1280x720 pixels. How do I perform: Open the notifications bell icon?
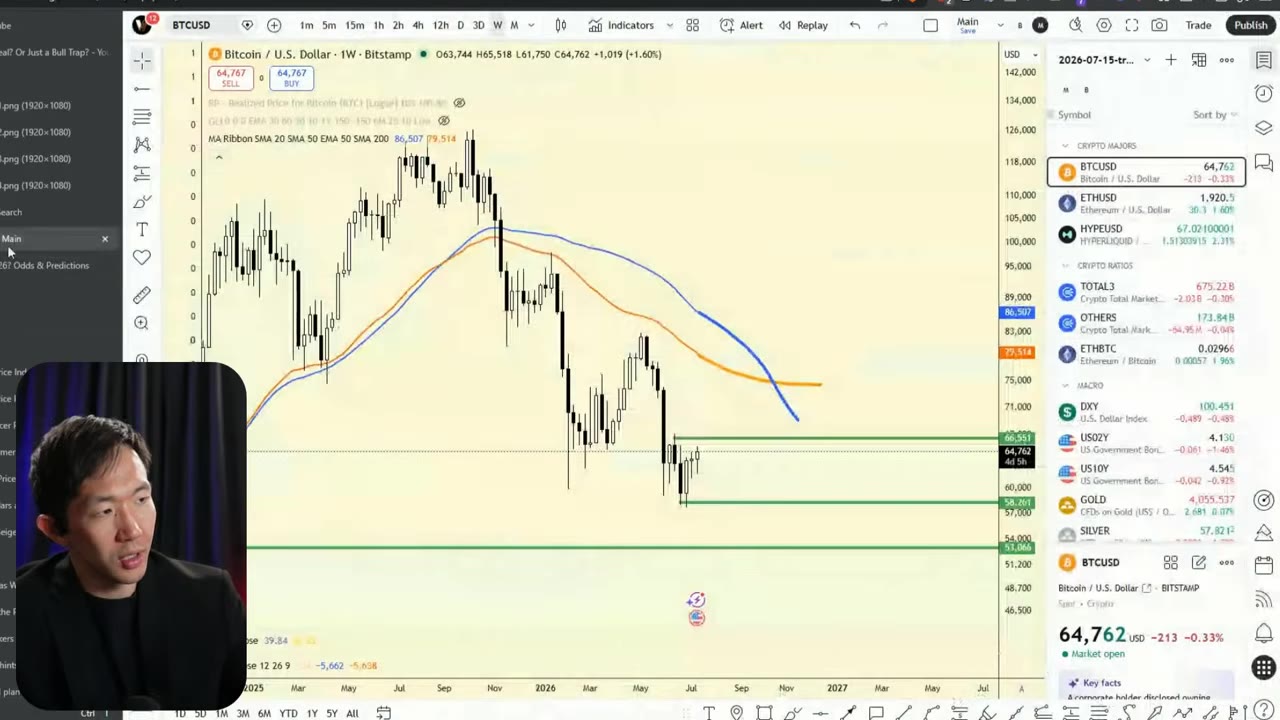click(x=1264, y=633)
